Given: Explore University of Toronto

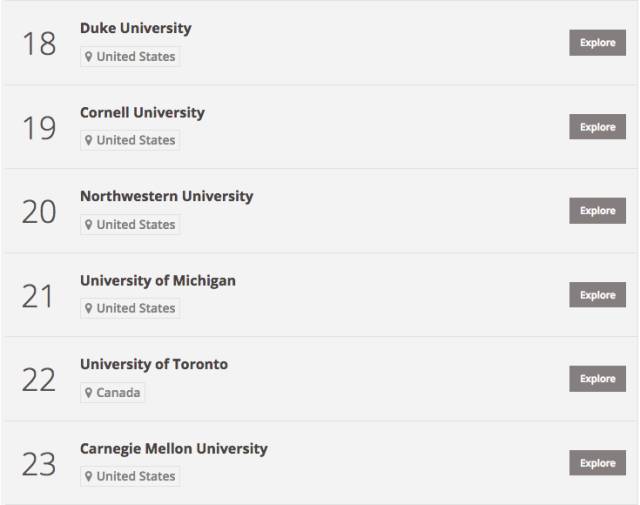Looking at the screenshot, I should point(598,379).
